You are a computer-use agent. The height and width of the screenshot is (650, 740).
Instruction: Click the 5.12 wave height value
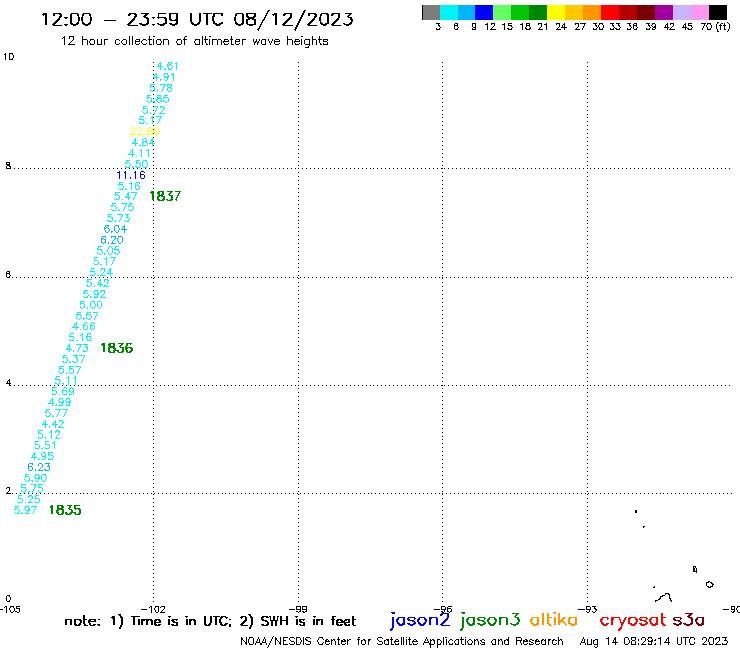[49, 434]
